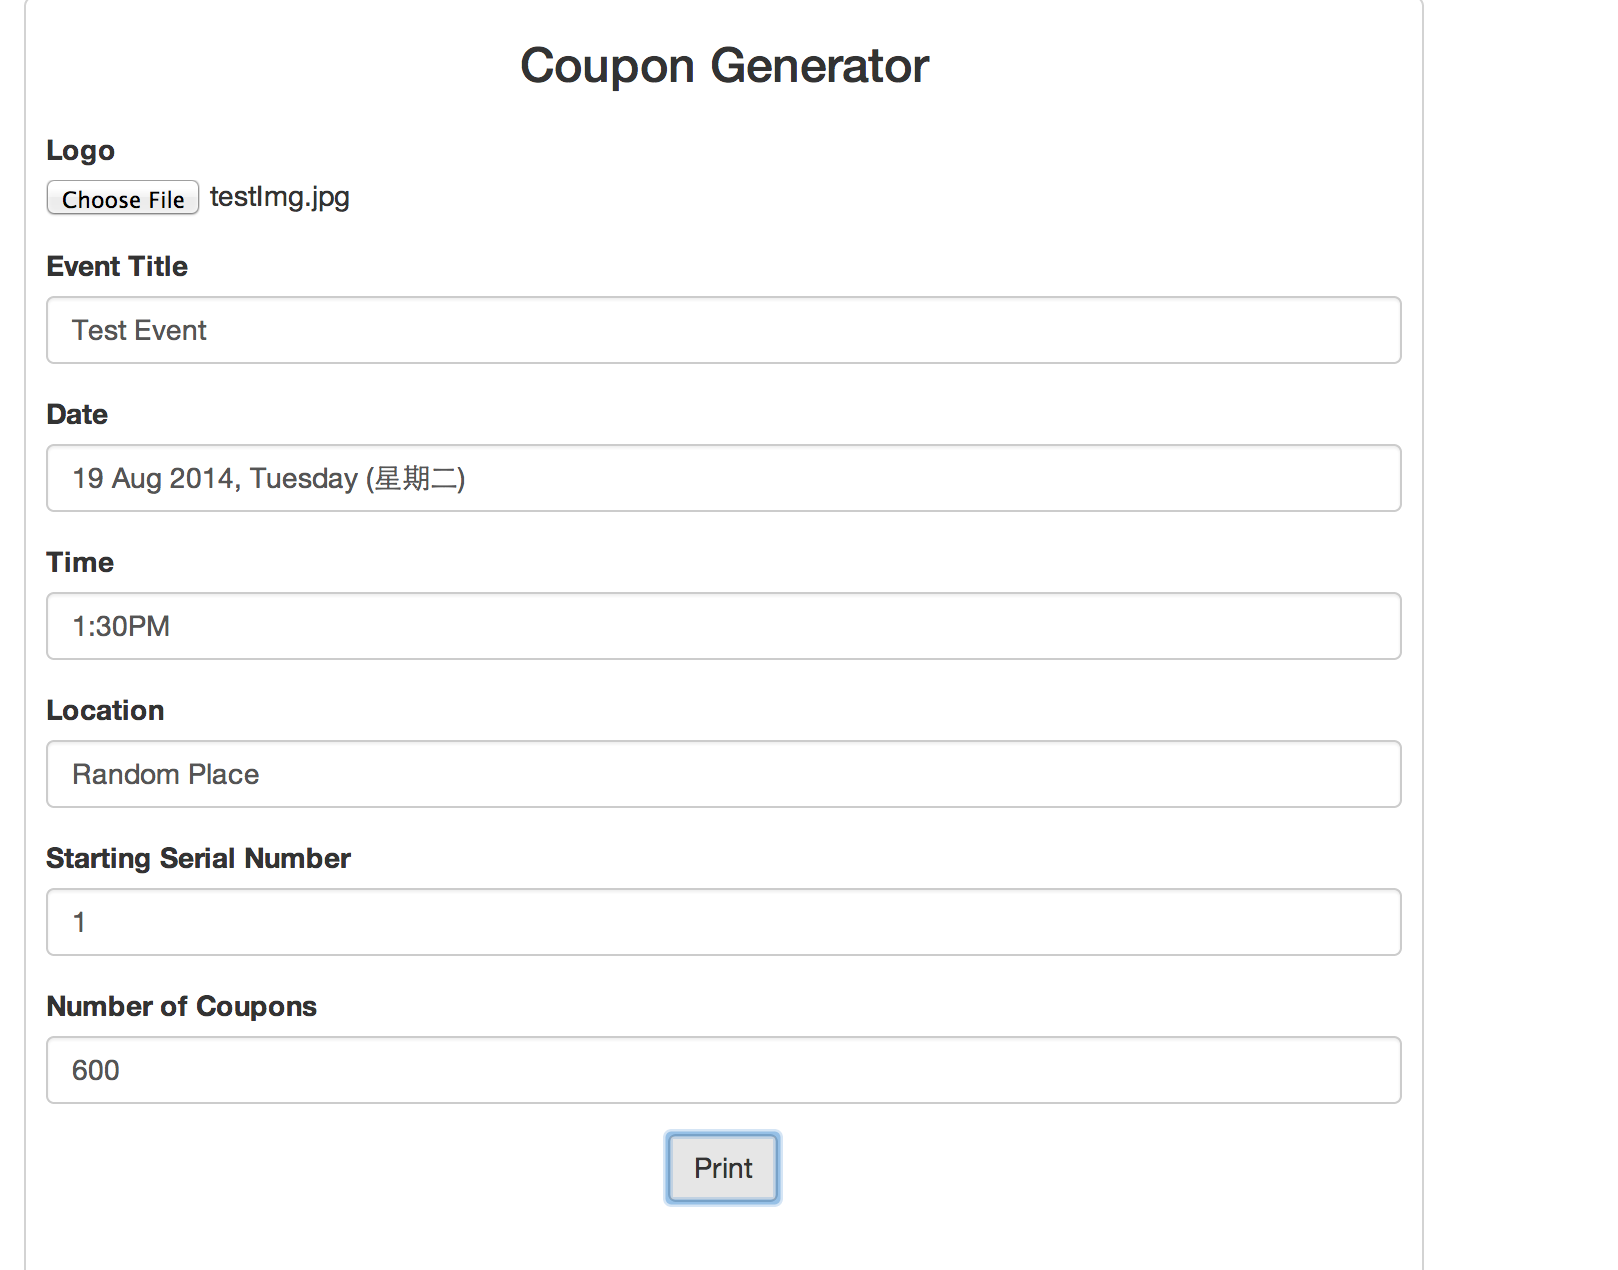The height and width of the screenshot is (1270, 1618).
Task: Click the Date label above the date field
Action: (76, 414)
